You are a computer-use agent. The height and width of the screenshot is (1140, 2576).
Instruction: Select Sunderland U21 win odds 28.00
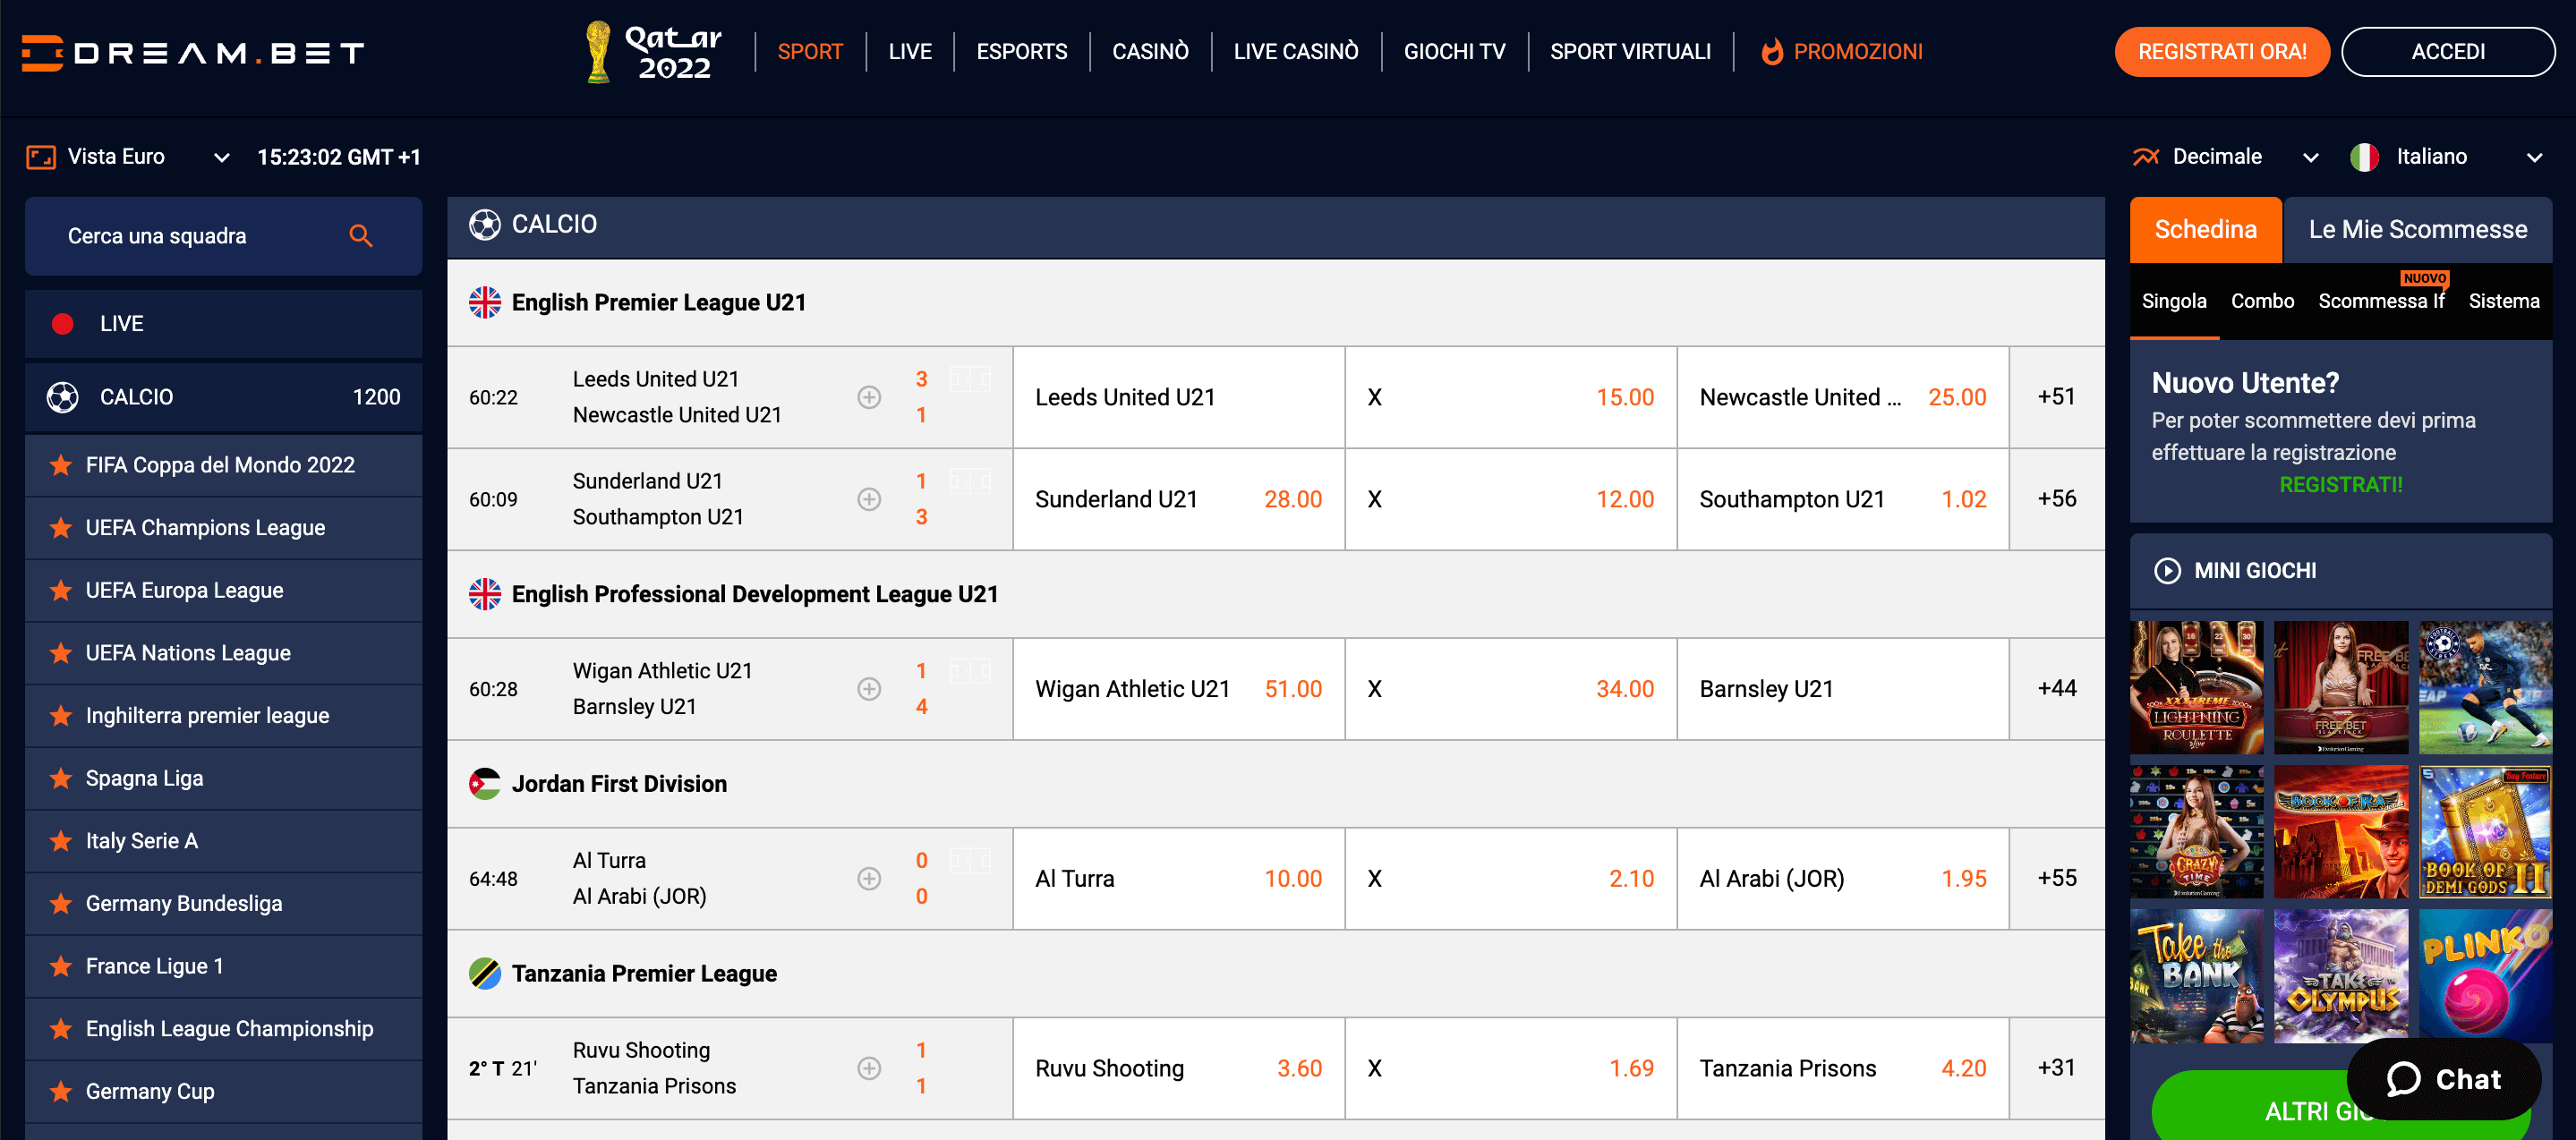1178,499
